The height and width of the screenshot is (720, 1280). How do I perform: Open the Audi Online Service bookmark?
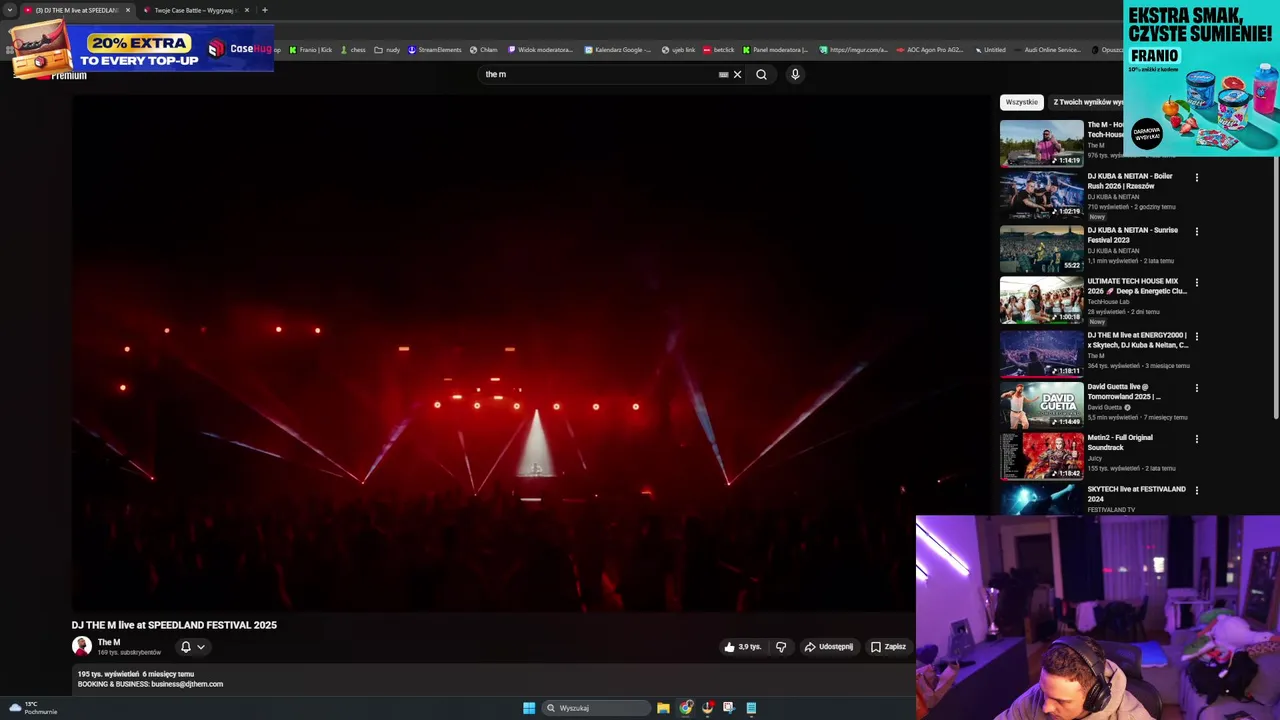point(1046,49)
